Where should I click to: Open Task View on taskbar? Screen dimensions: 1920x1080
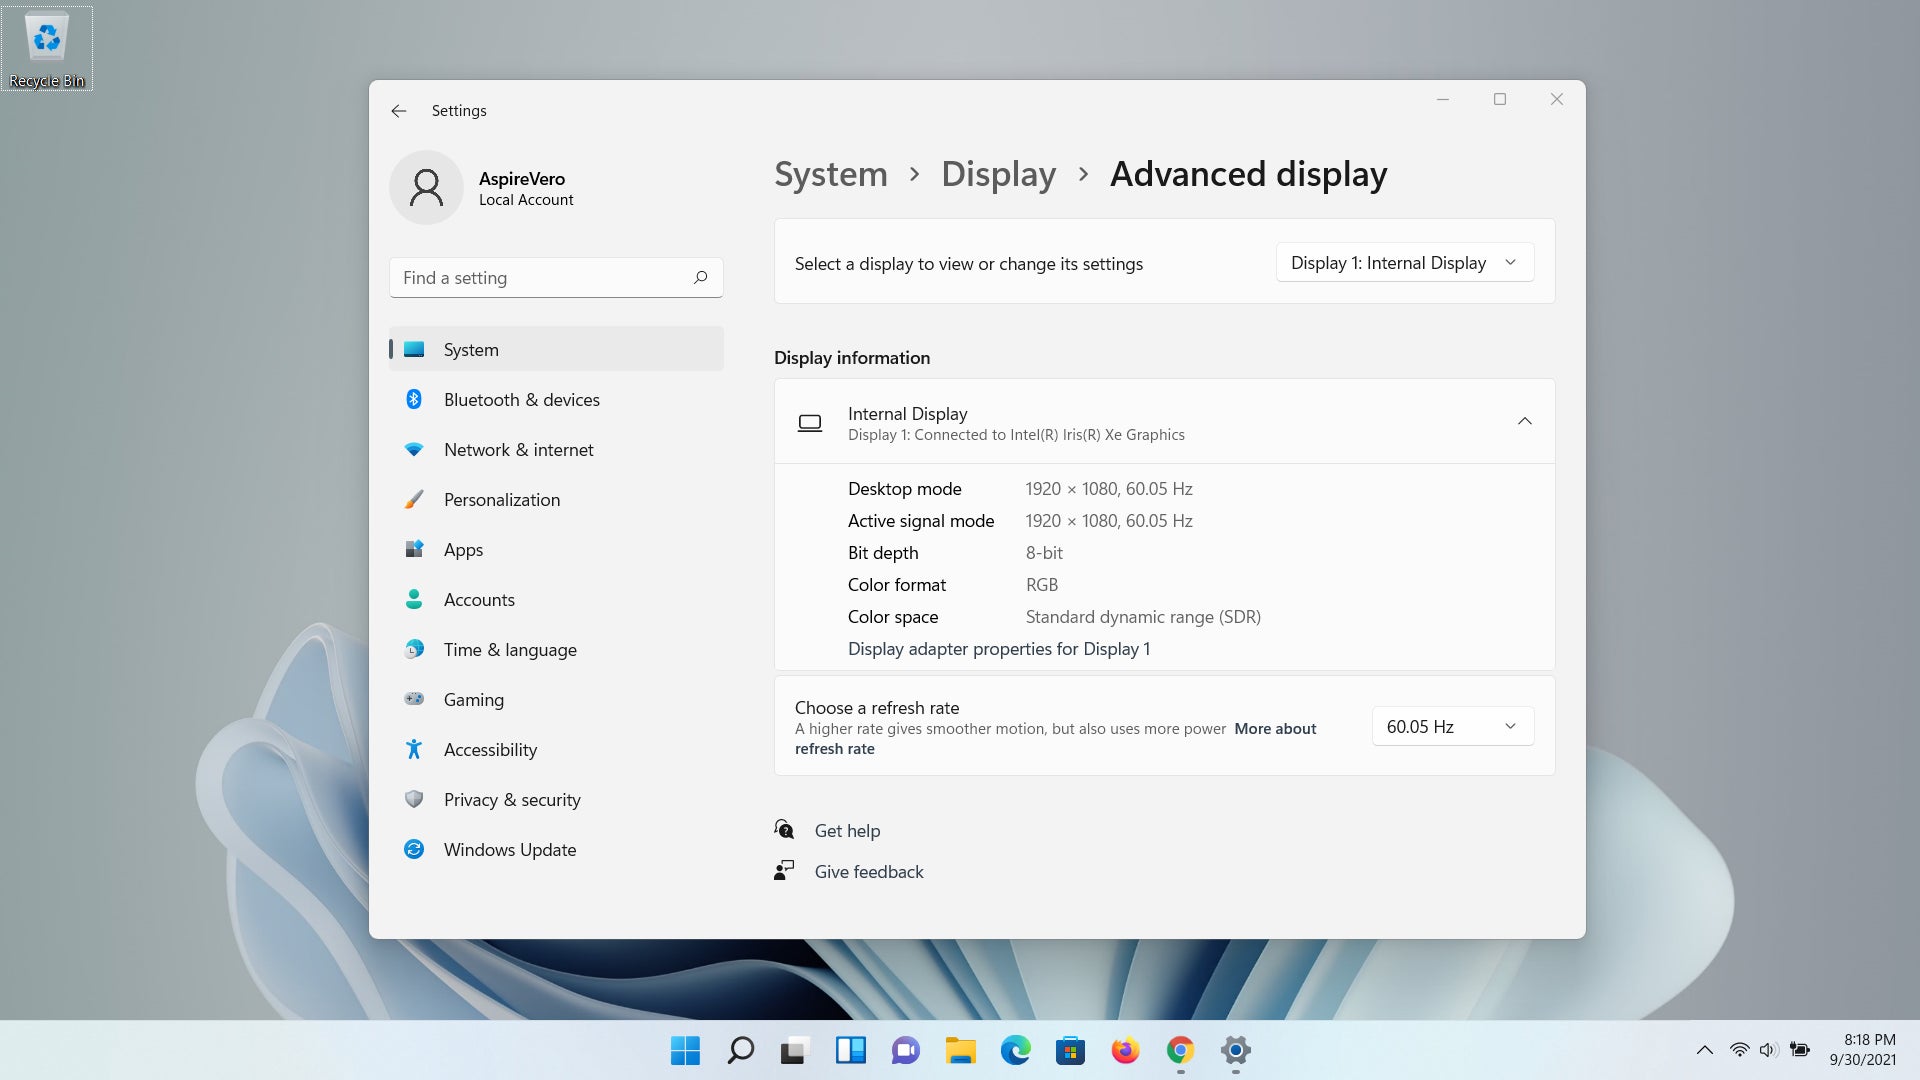(795, 1050)
